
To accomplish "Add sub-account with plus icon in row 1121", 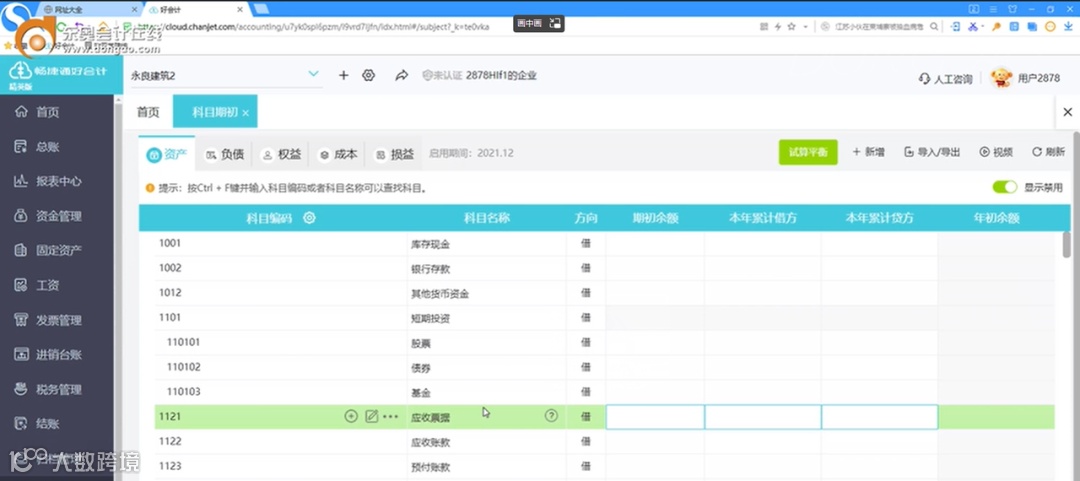I will pyautogui.click(x=351, y=416).
